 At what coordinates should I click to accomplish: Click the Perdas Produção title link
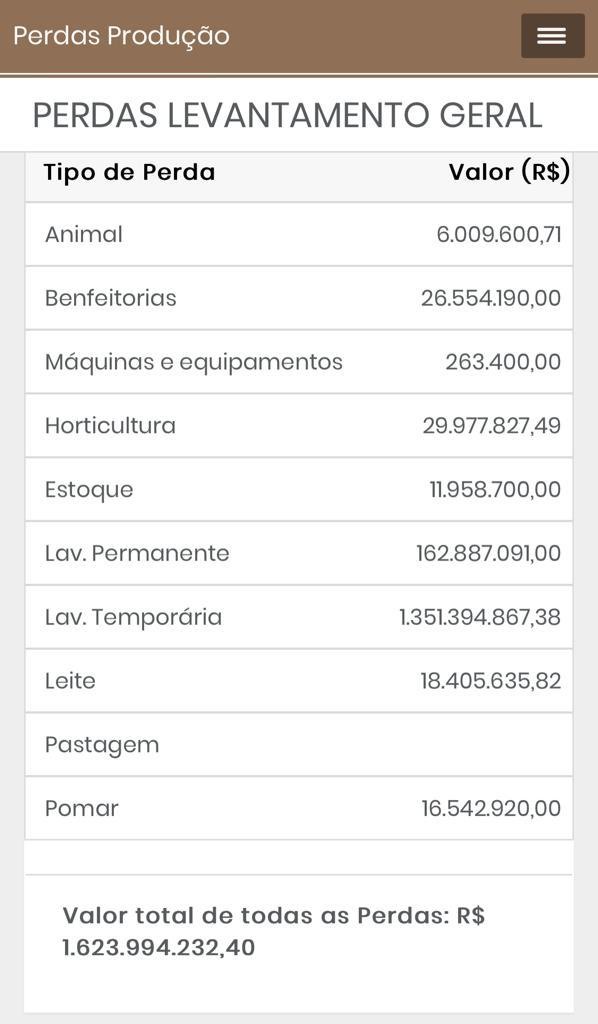click(x=121, y=35)
